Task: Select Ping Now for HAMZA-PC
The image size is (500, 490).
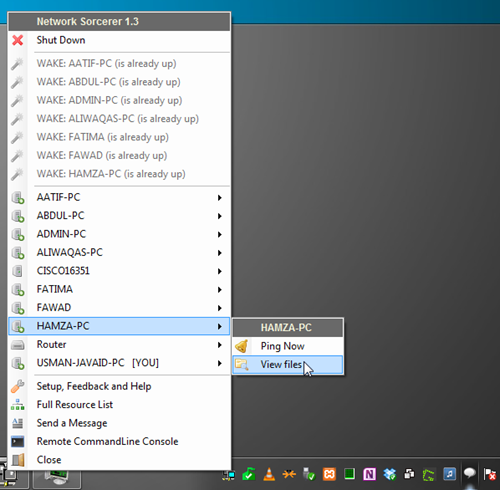Action: [x=288, y=346]
